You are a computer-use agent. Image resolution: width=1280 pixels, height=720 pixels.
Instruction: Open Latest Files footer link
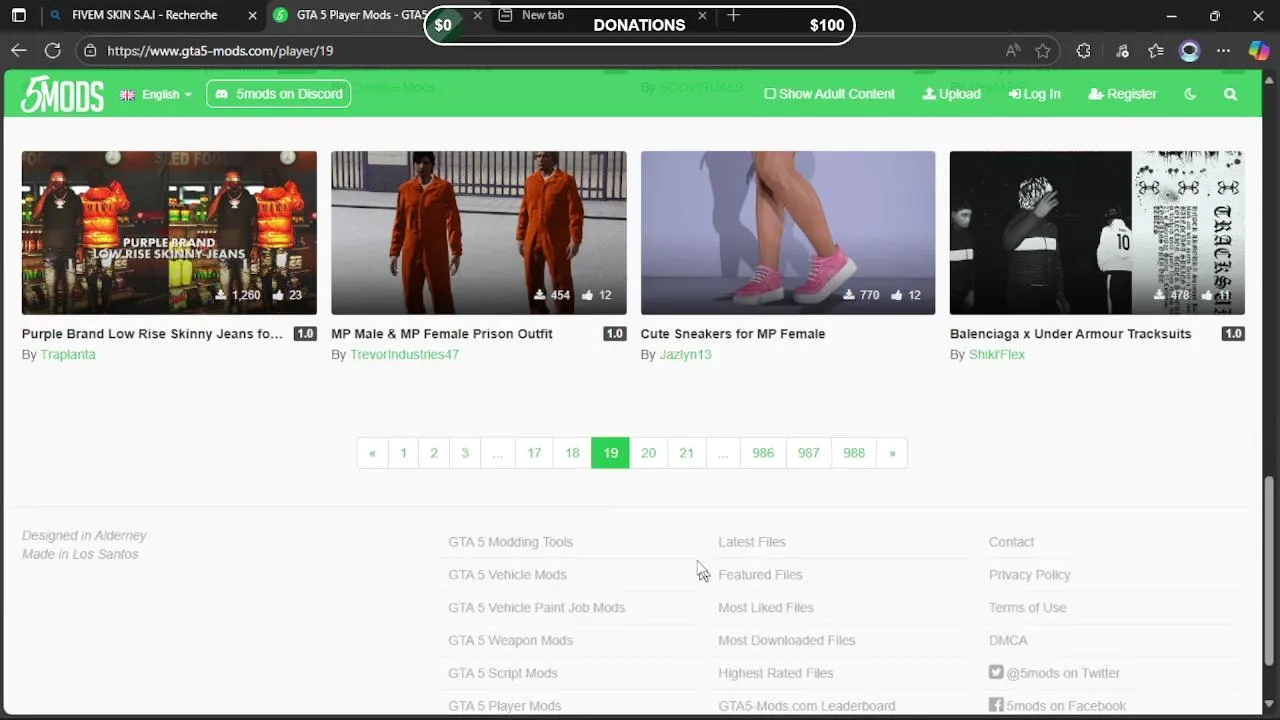point(752,542)
